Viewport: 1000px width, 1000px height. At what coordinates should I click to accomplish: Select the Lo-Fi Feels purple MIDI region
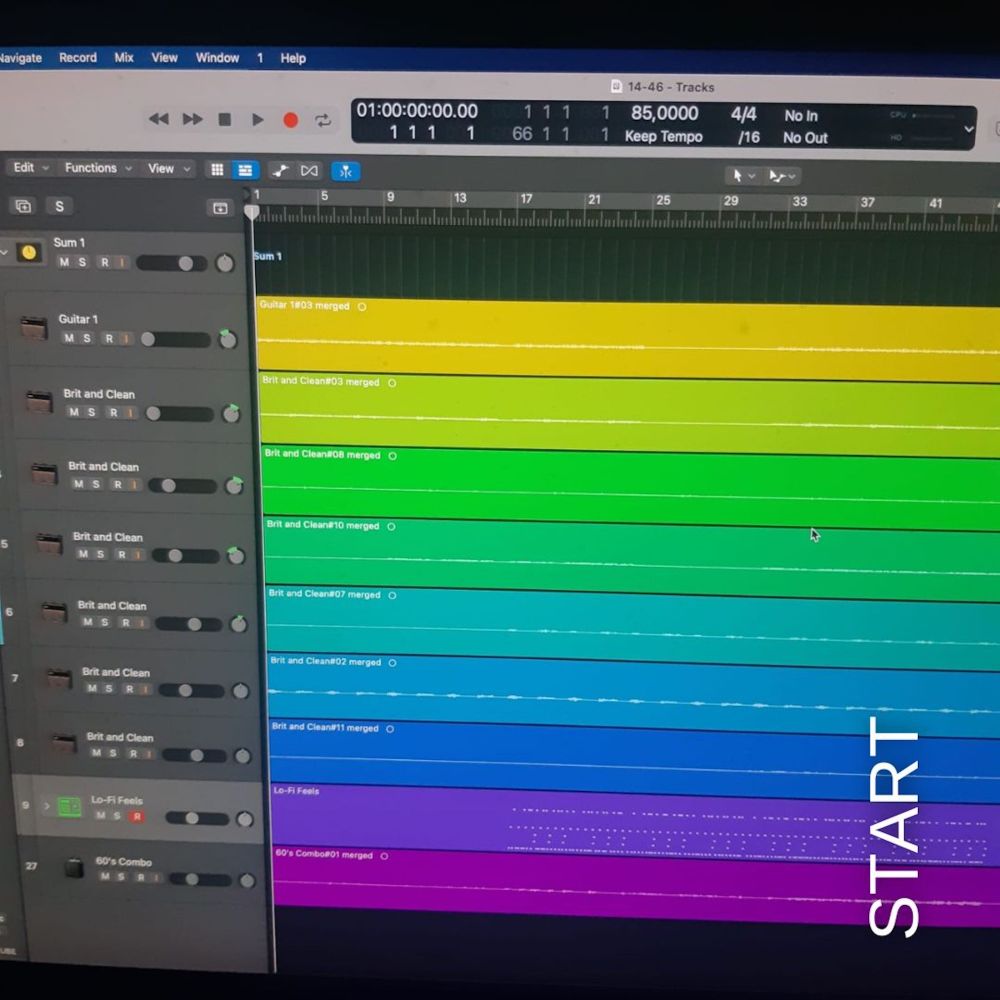pos(634,823)
